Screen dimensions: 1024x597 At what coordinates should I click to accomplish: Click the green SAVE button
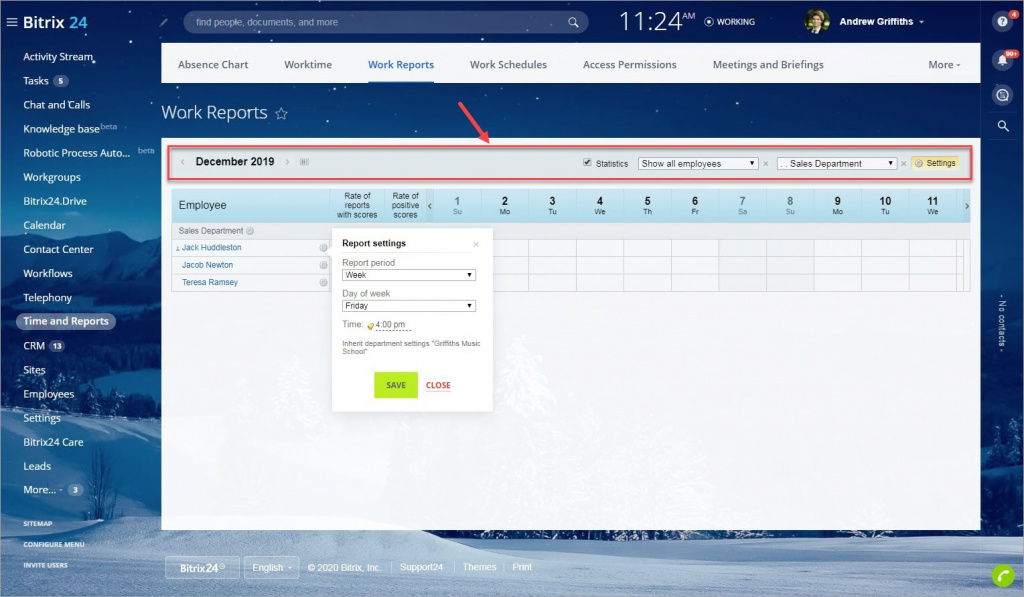(396, 385)
